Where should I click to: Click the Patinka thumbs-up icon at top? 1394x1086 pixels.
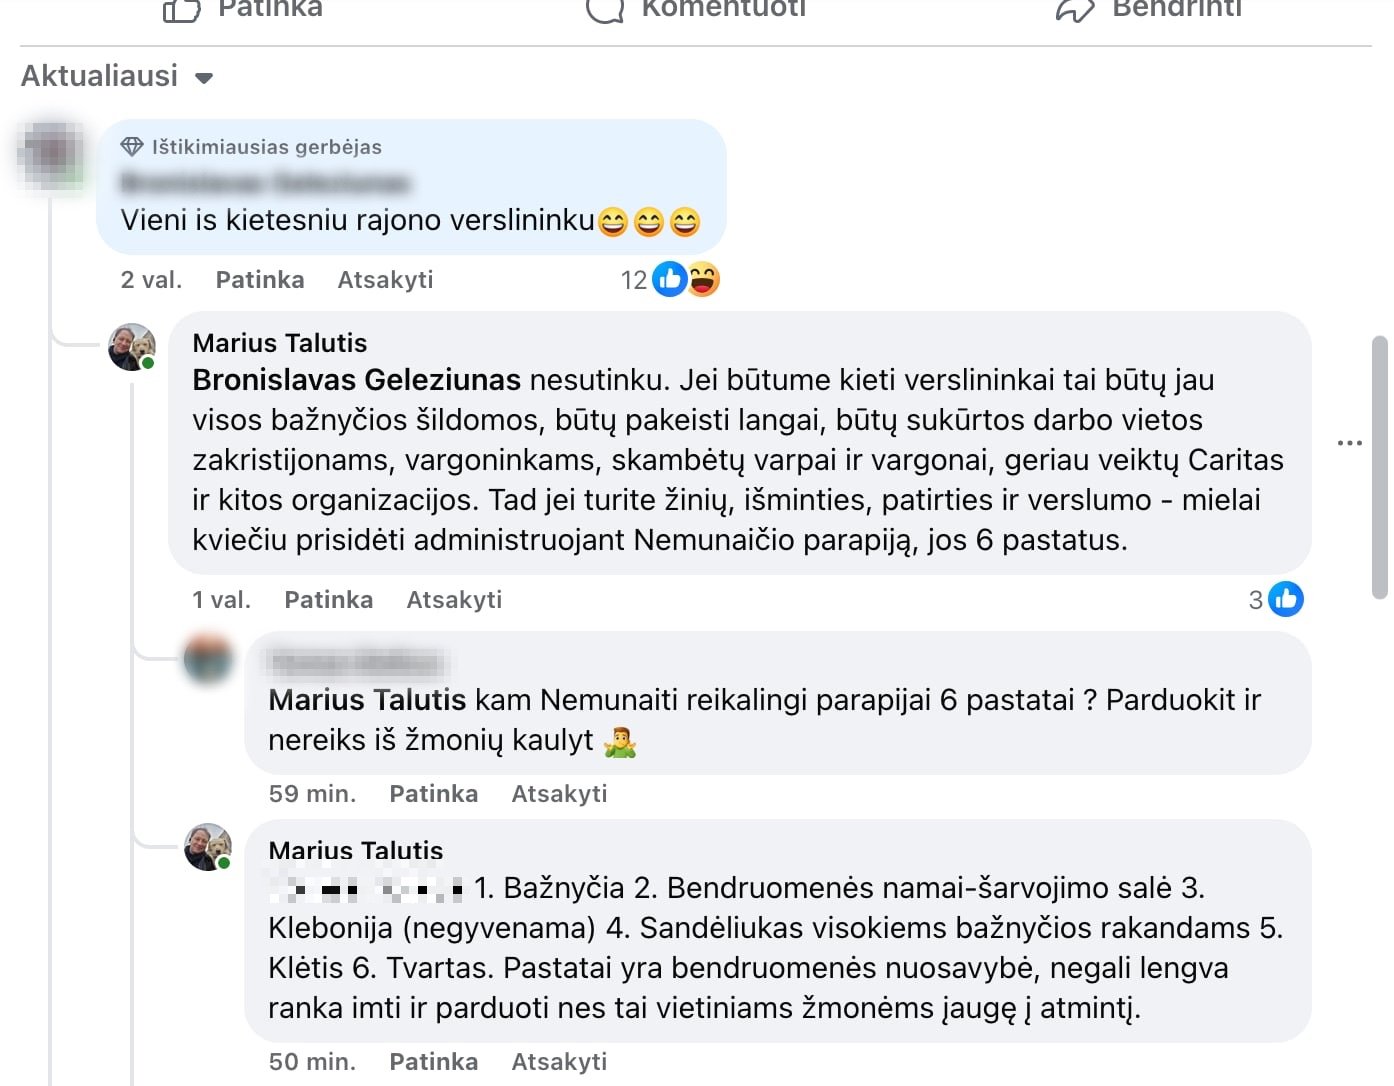click(181, 9)
